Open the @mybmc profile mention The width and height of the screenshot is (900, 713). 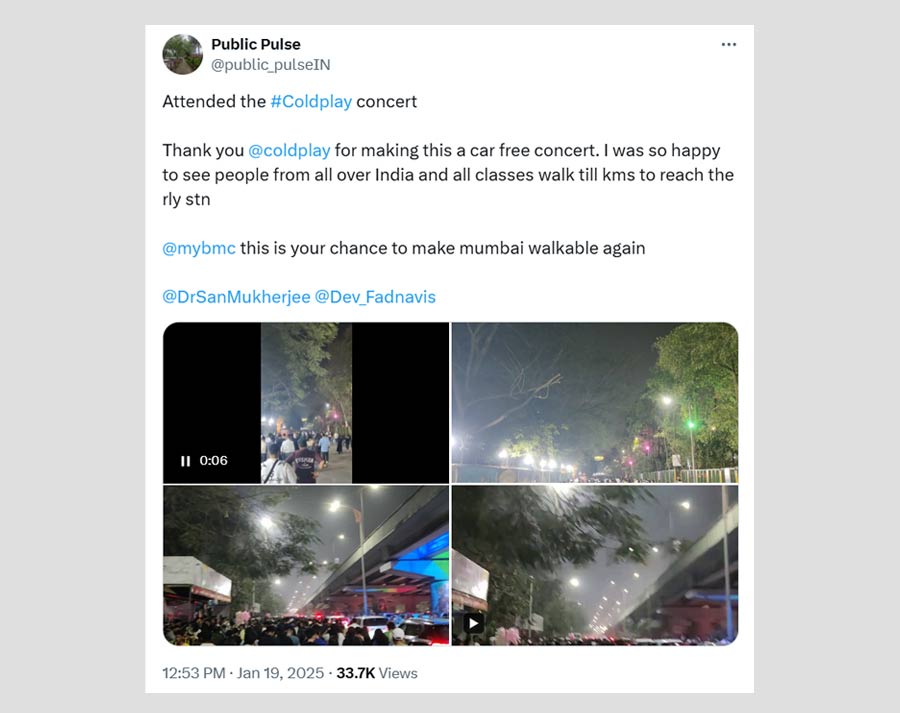198,248
